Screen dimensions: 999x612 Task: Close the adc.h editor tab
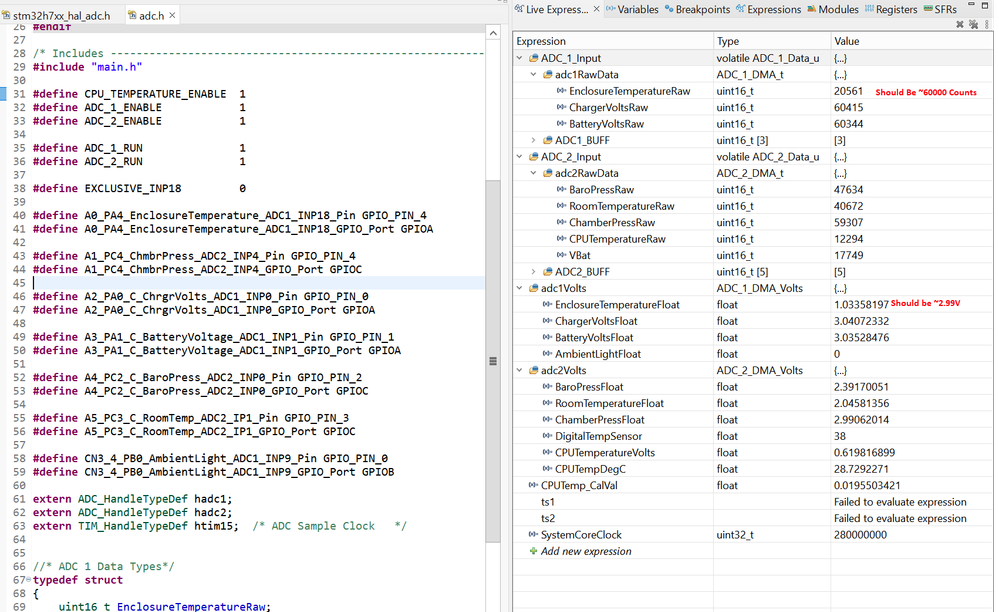tap(172, 15)
